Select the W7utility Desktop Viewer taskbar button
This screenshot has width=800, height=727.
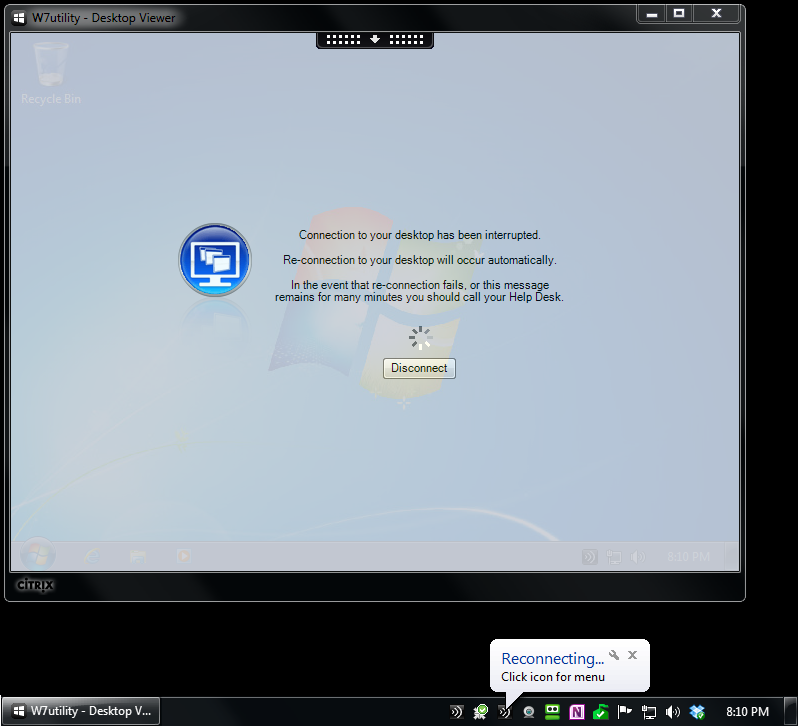(80, 712)
